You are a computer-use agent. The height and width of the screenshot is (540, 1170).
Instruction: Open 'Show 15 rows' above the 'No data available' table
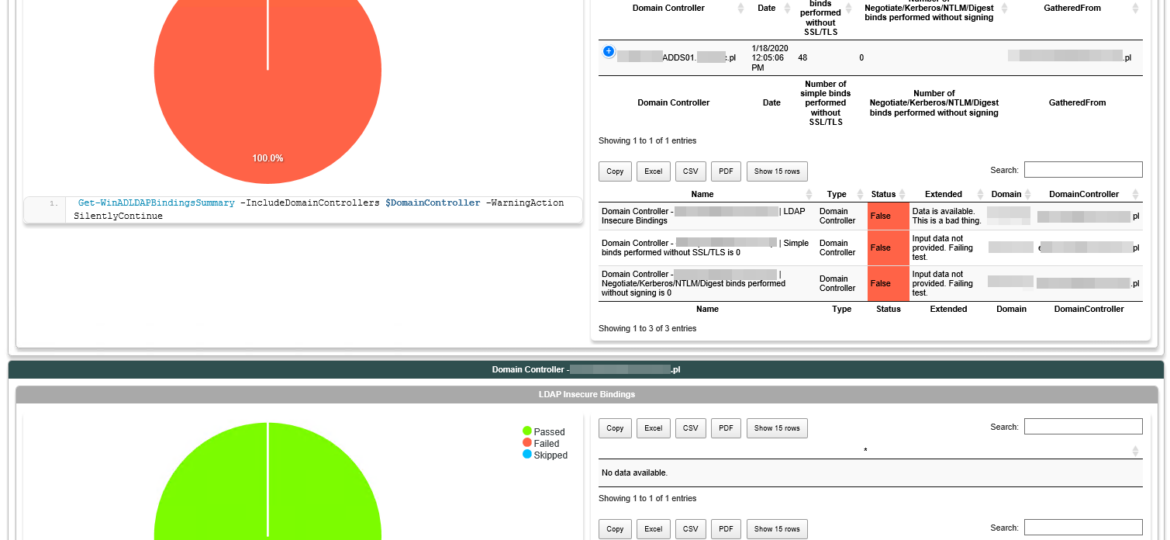pyautogui.click(x=777, y=428)
